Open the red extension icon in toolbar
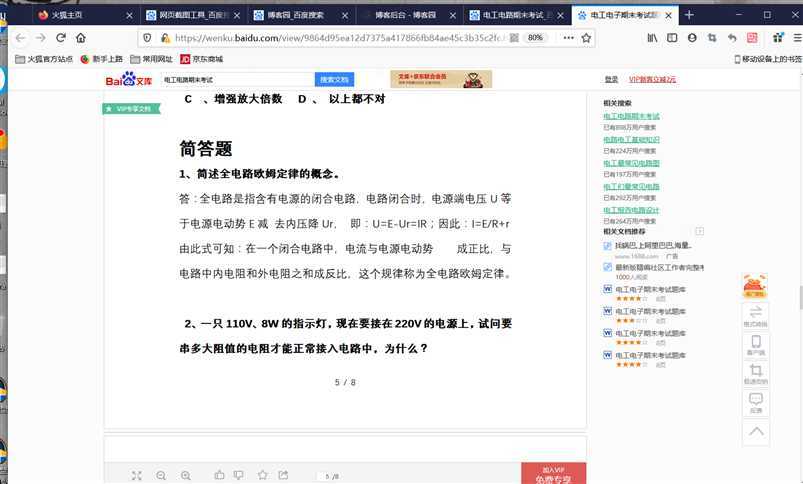 pyautogui.click(x=752, y=38)
